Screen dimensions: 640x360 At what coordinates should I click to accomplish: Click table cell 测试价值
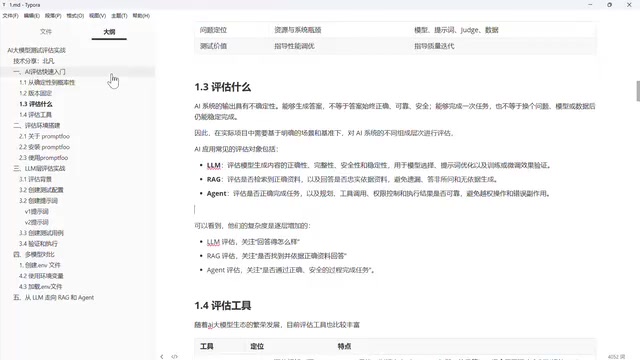pos(213,46)
